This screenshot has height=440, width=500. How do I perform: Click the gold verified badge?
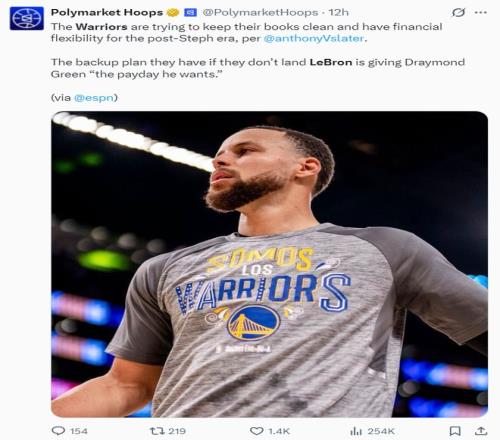(173, 13)
